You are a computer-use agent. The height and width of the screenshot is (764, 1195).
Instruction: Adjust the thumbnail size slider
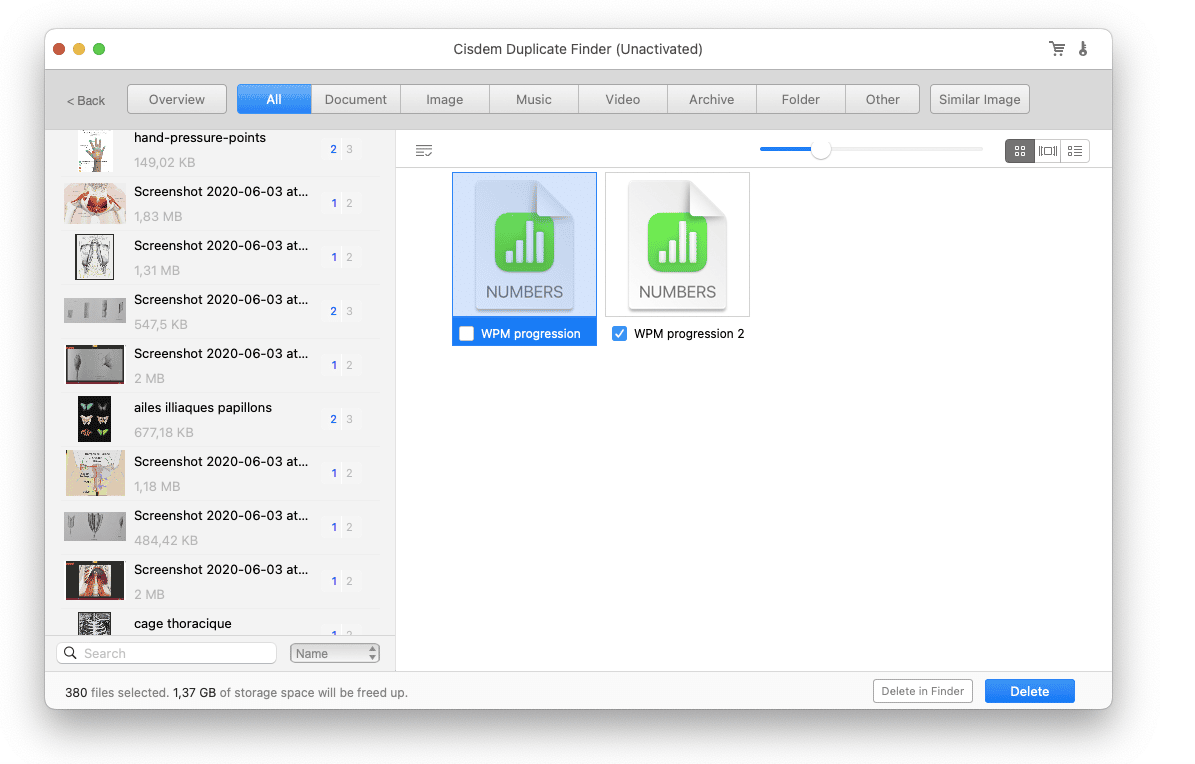click(x=821, y=150)
